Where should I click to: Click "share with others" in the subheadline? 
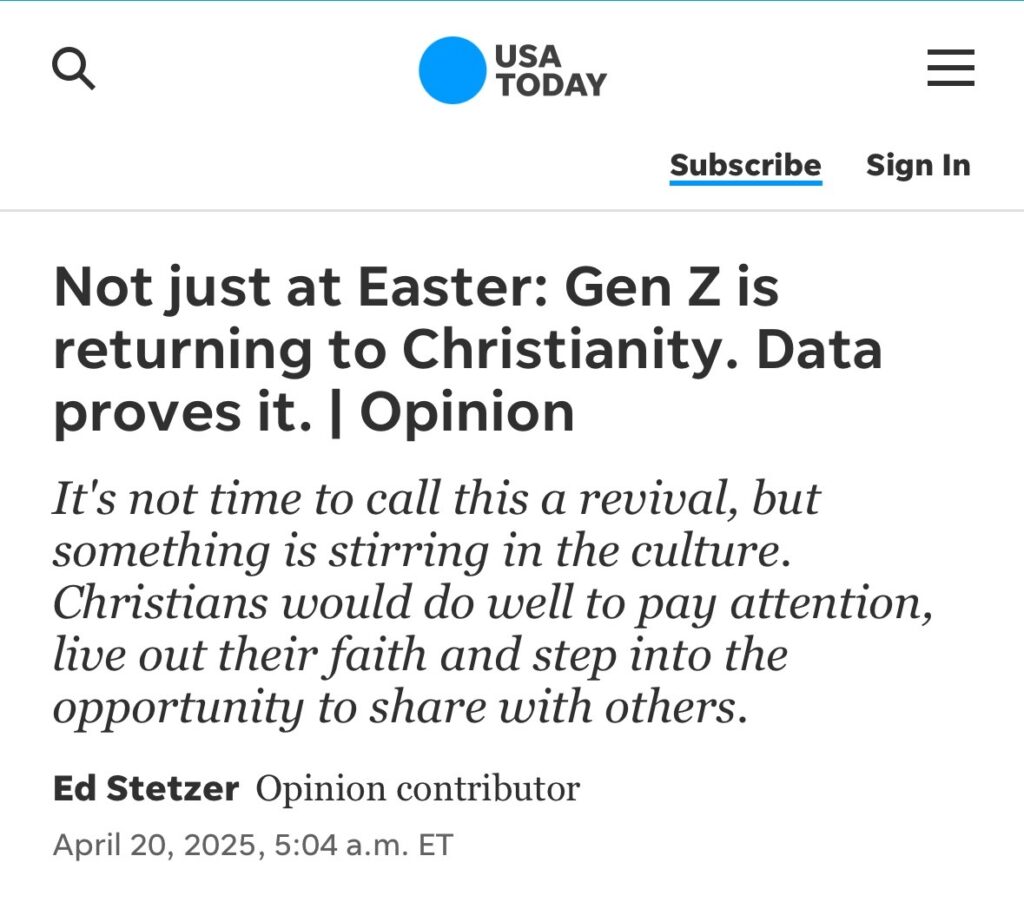558,708
